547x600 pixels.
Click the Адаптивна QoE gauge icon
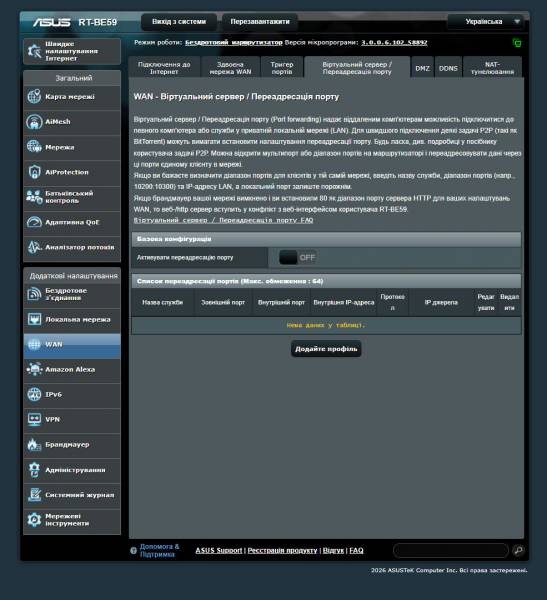click(x=34, y=222)
